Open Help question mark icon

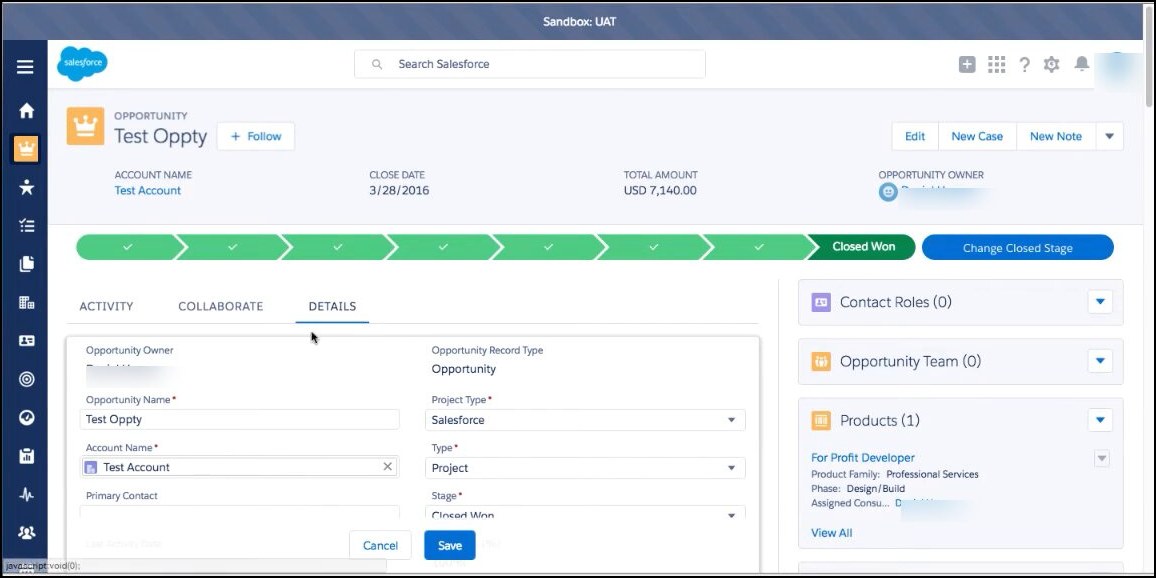click(x=1024, y=64)
